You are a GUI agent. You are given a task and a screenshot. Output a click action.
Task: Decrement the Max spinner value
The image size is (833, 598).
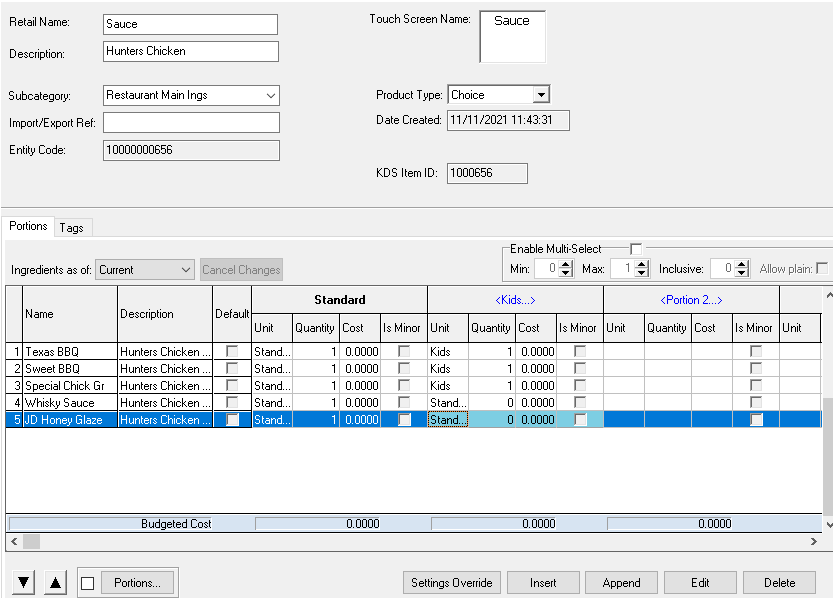(642, 273)
